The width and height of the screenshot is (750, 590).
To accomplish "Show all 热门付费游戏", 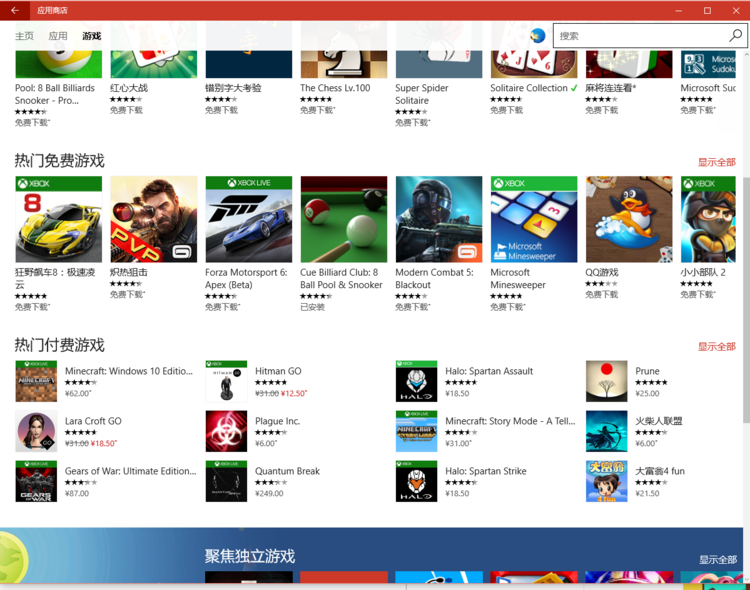I will point(717,346).
